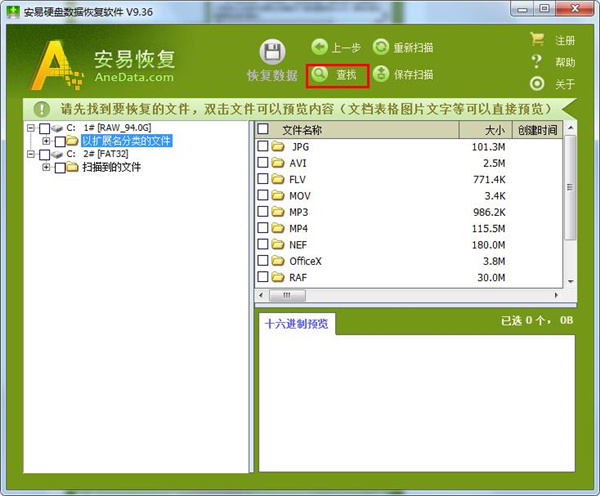Click the 注册 link text
This screenshot has width=600, height=496.
coord(565,41)
